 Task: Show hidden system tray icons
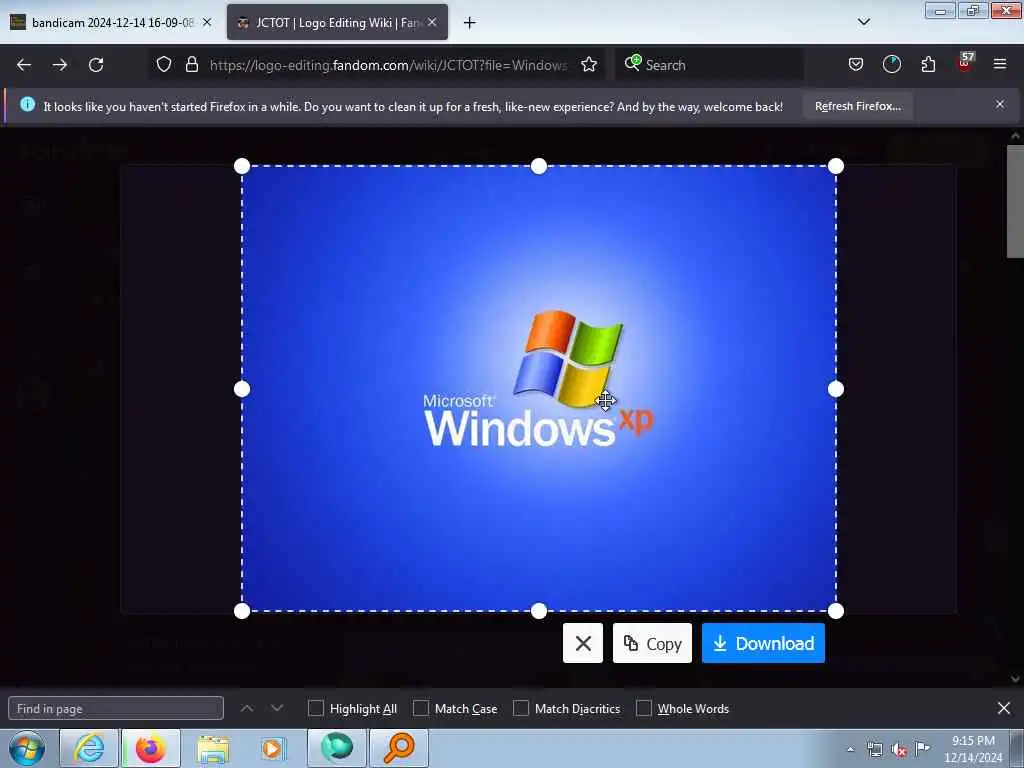point(850,749)
